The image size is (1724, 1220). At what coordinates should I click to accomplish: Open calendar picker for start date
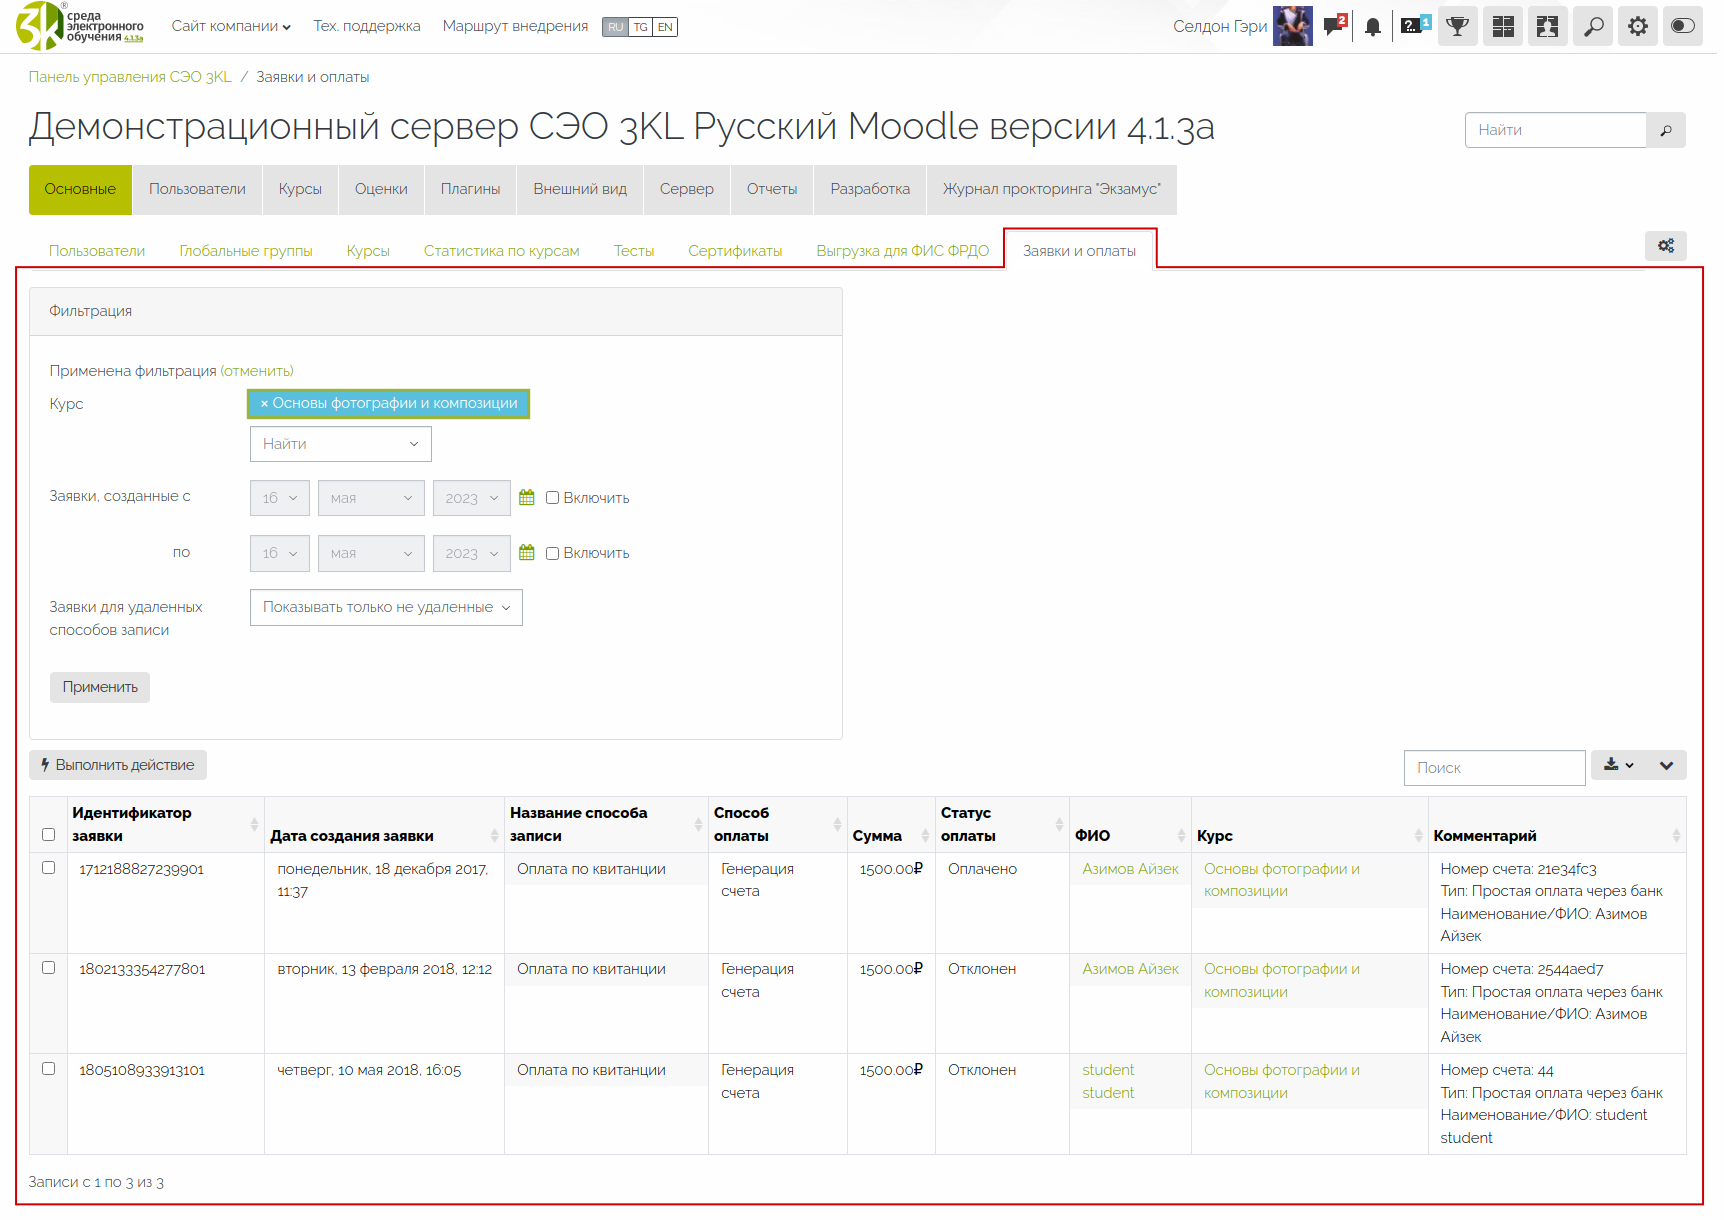527,498
